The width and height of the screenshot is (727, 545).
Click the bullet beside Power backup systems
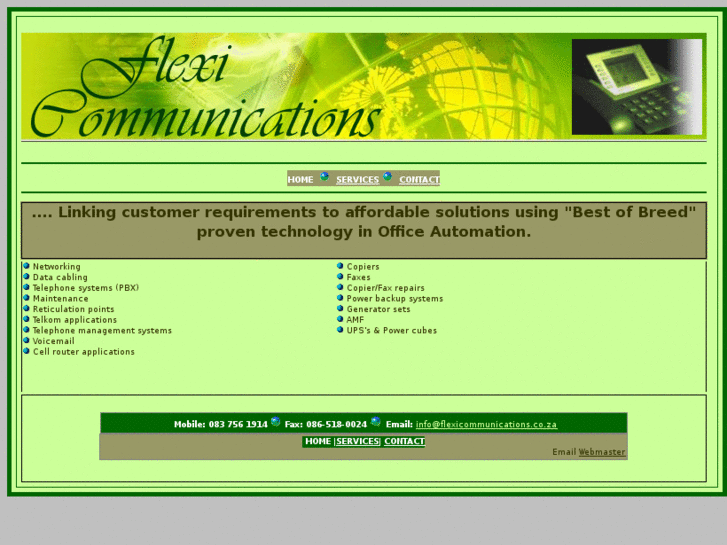point(340,298)
